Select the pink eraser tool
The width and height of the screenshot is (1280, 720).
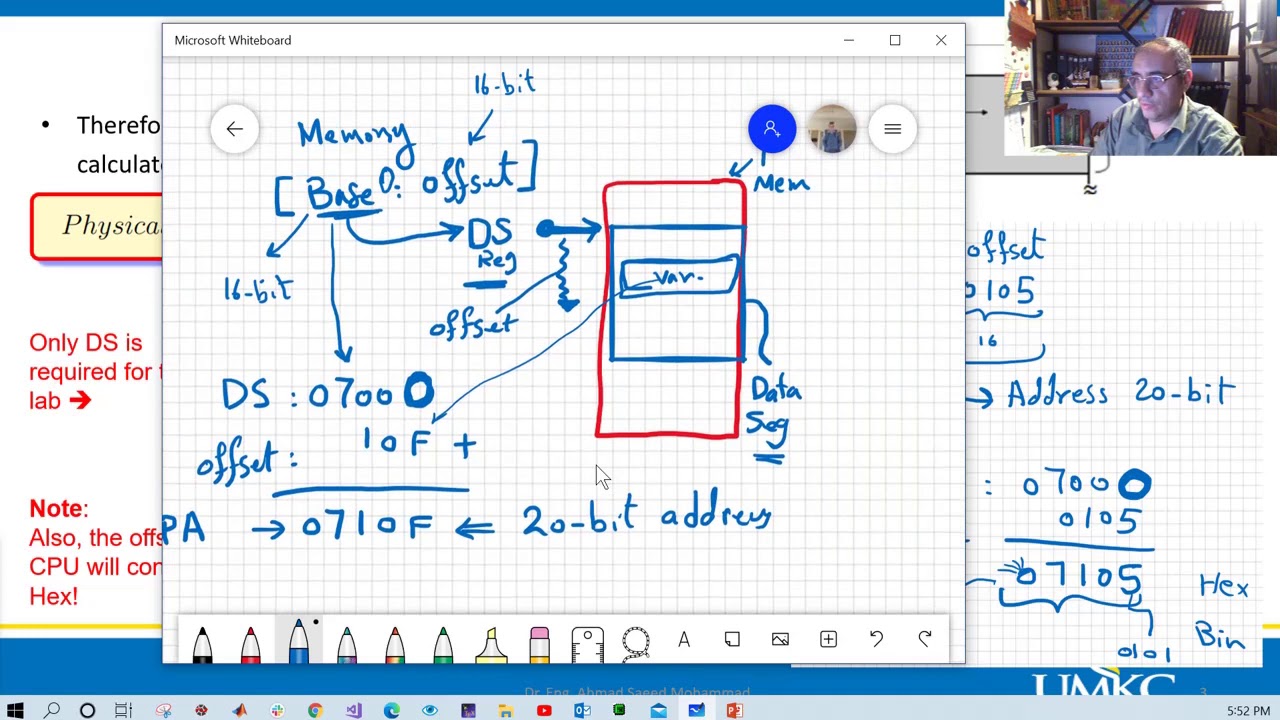[x=539, y=643]
